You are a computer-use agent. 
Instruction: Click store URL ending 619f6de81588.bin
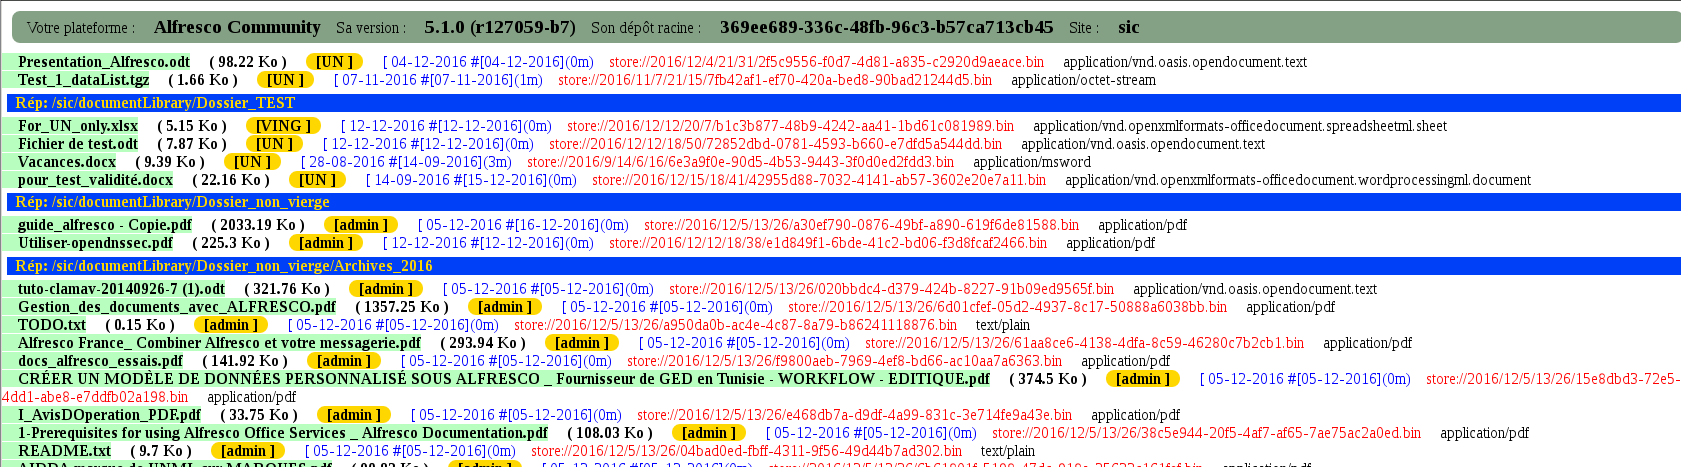coord(862,225)
